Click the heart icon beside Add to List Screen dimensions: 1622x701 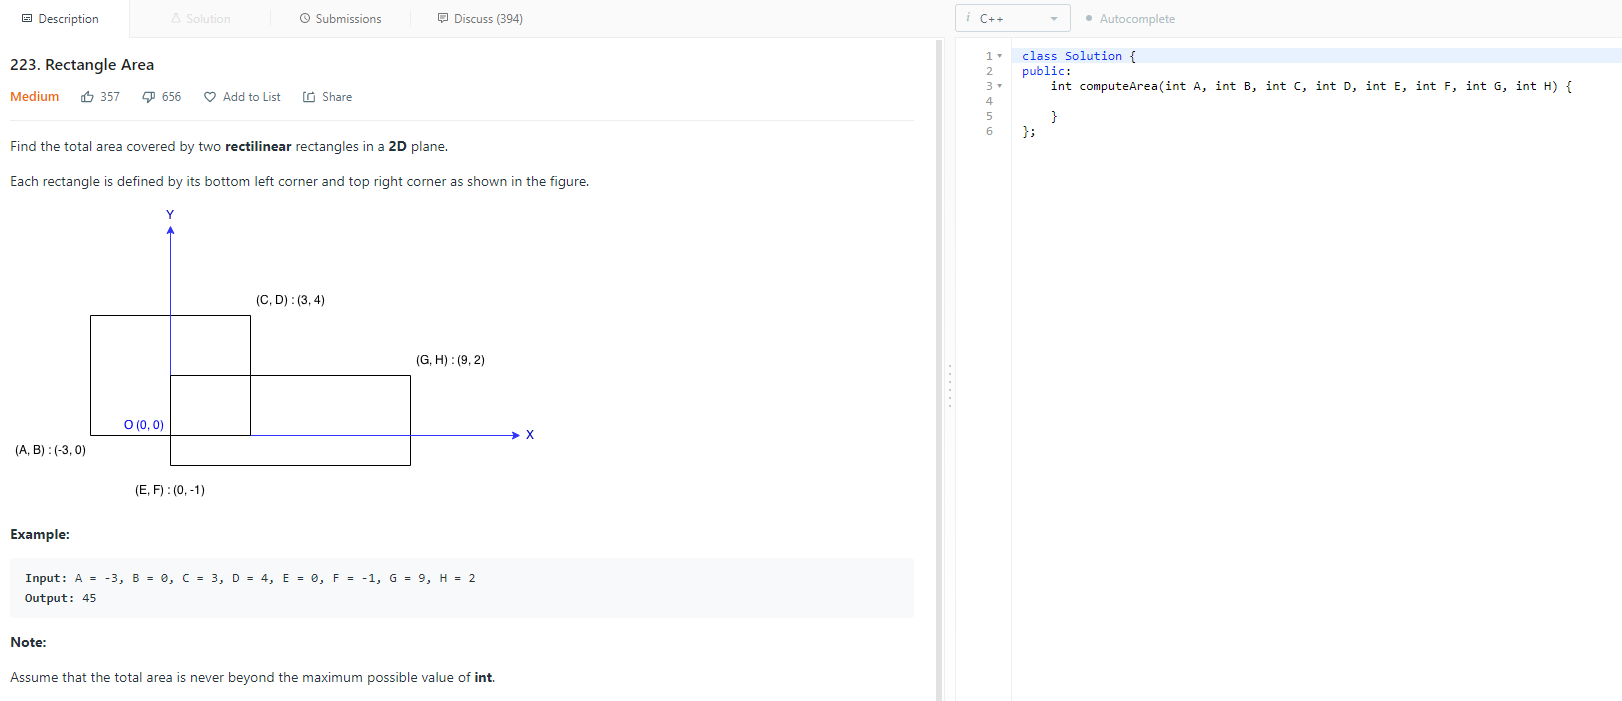click(210, 97)
